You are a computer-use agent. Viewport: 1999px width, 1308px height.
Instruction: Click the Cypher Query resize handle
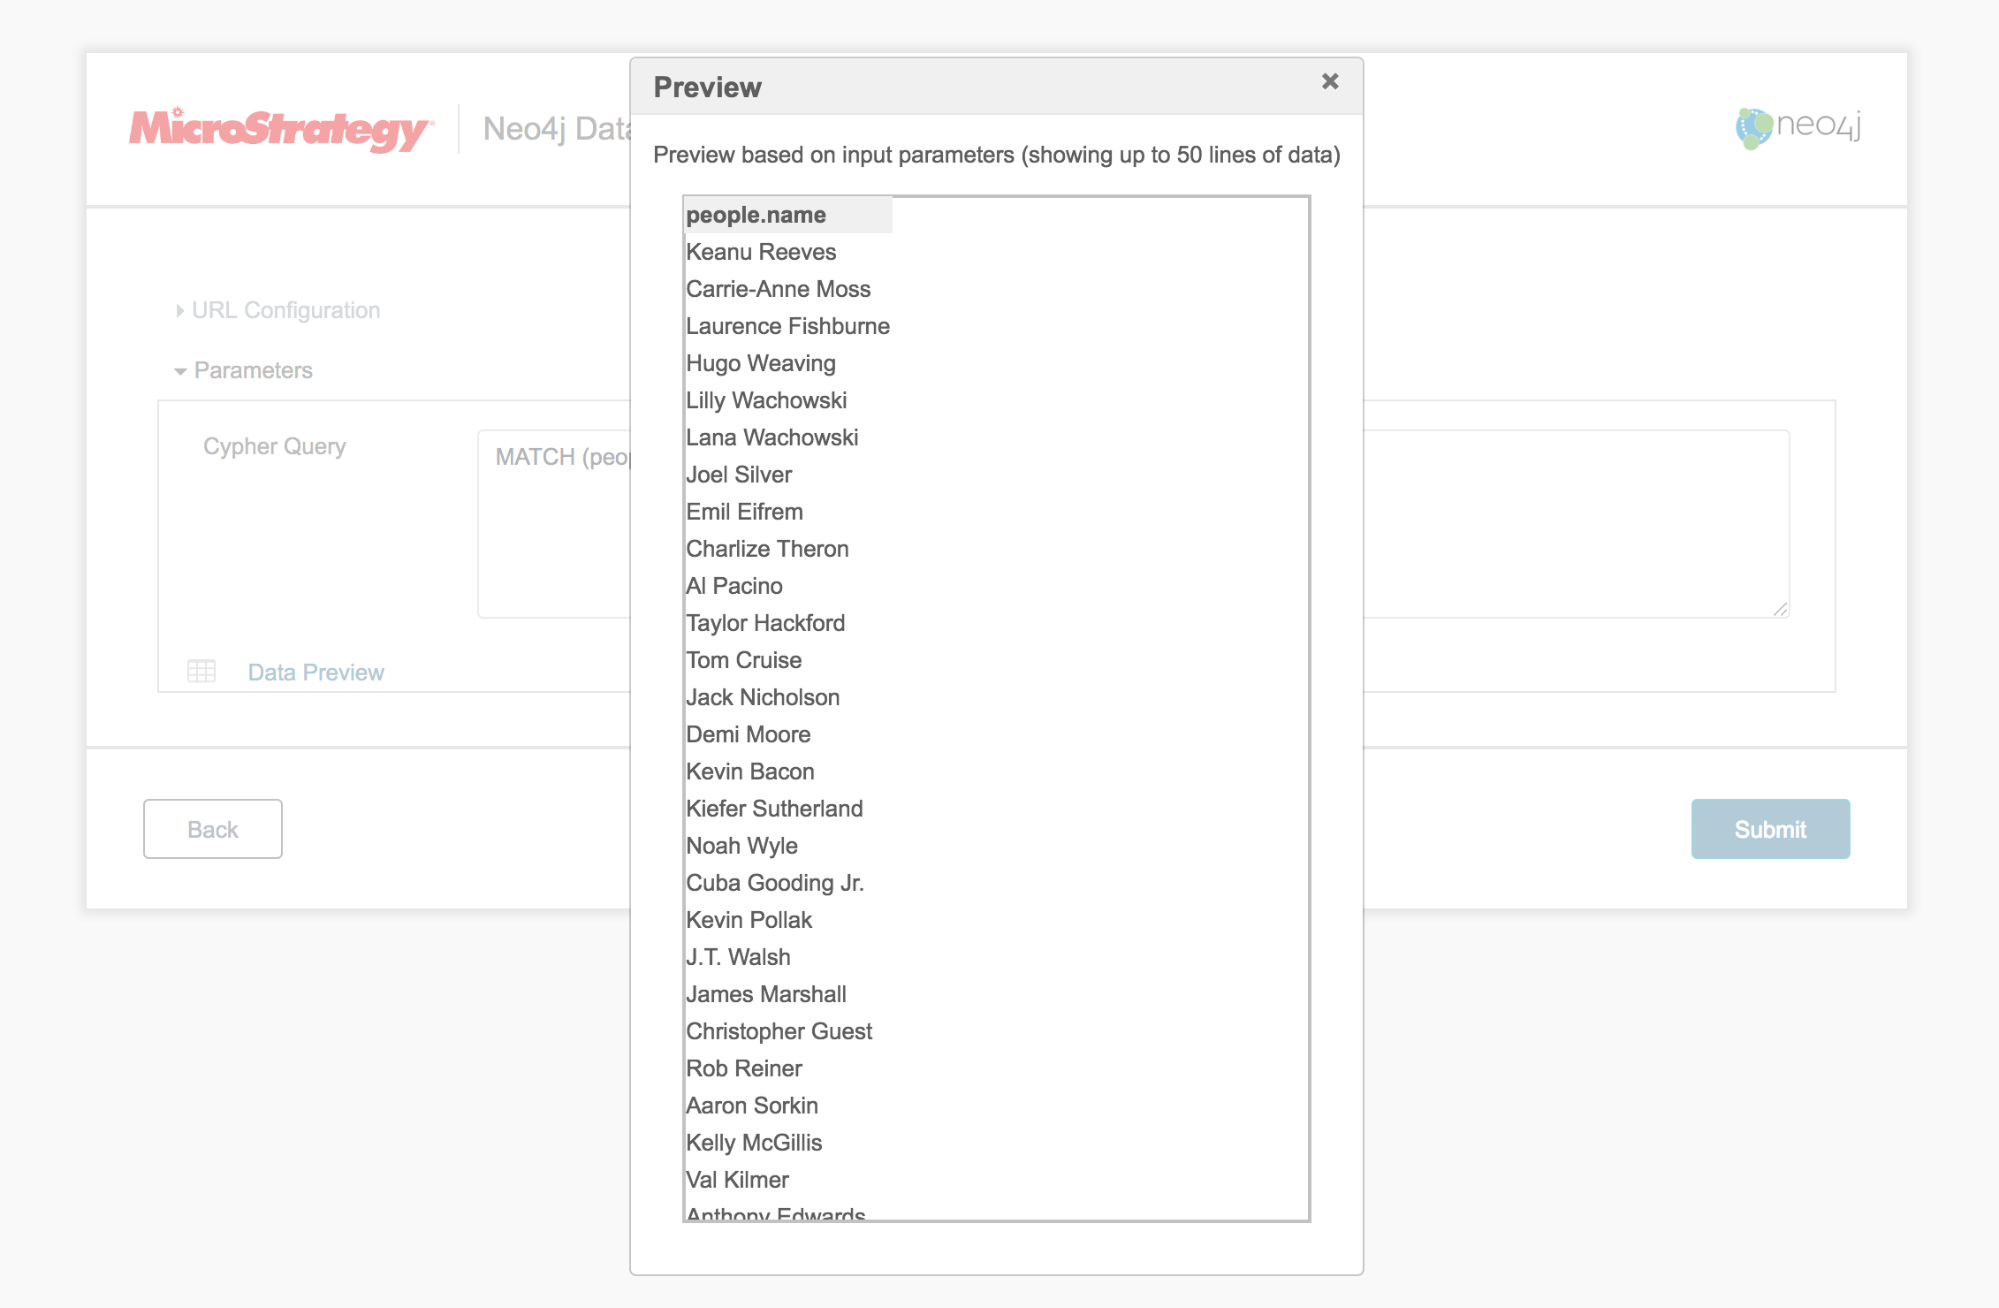(1780, 609)
